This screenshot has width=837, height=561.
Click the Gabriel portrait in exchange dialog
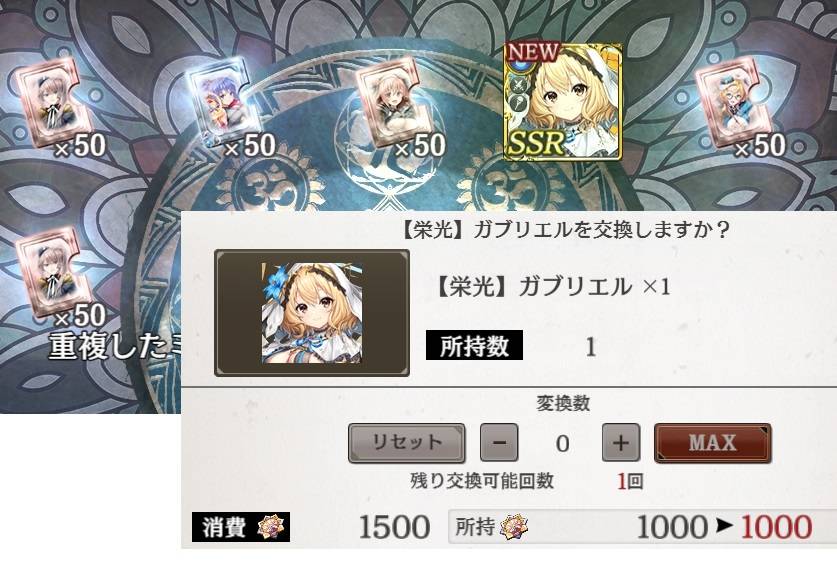point(312,313)
